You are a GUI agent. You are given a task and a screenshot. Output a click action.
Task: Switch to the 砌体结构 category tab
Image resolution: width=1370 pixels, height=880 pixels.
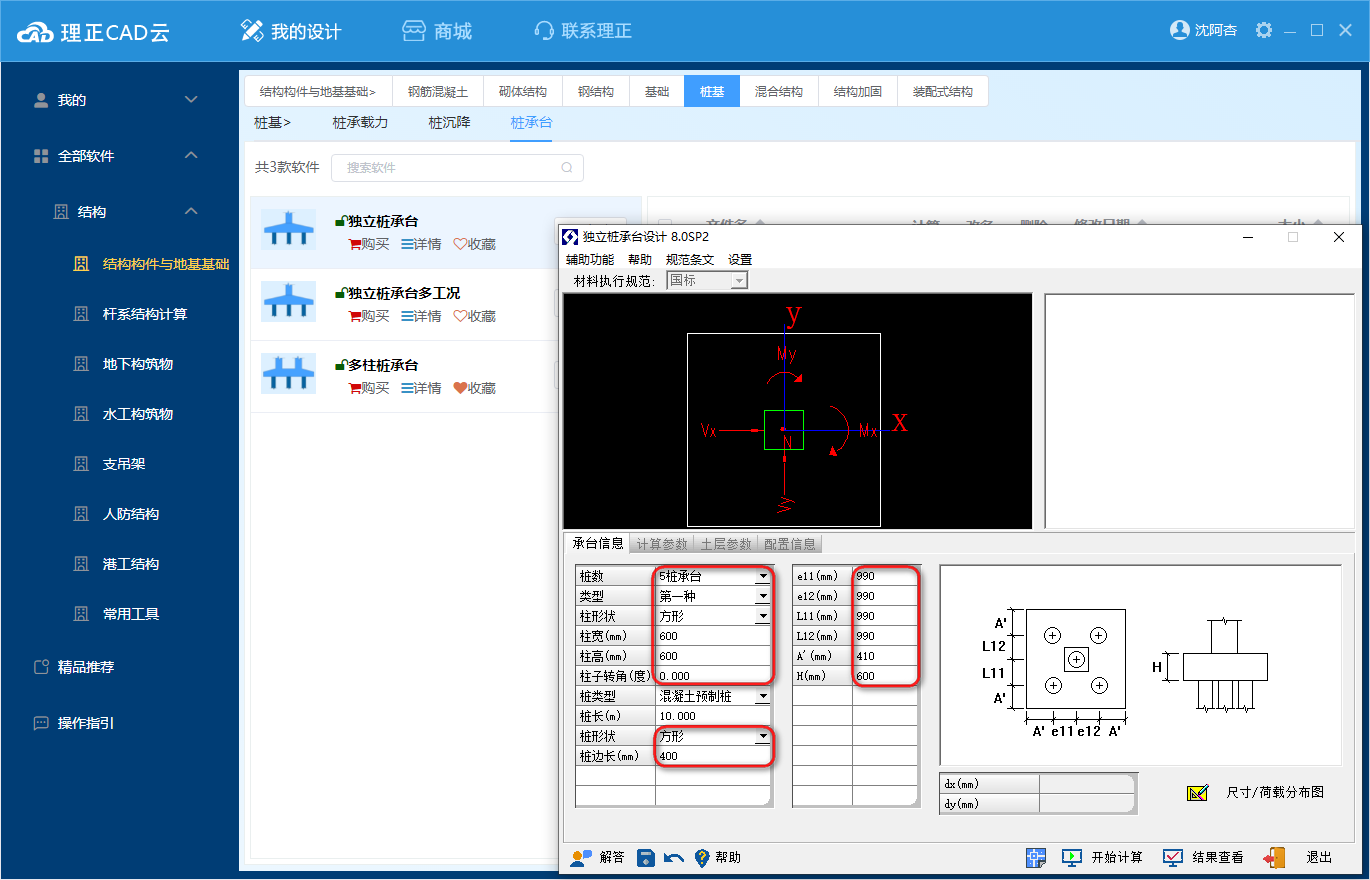pyautogui.click(x=523, y=91)
